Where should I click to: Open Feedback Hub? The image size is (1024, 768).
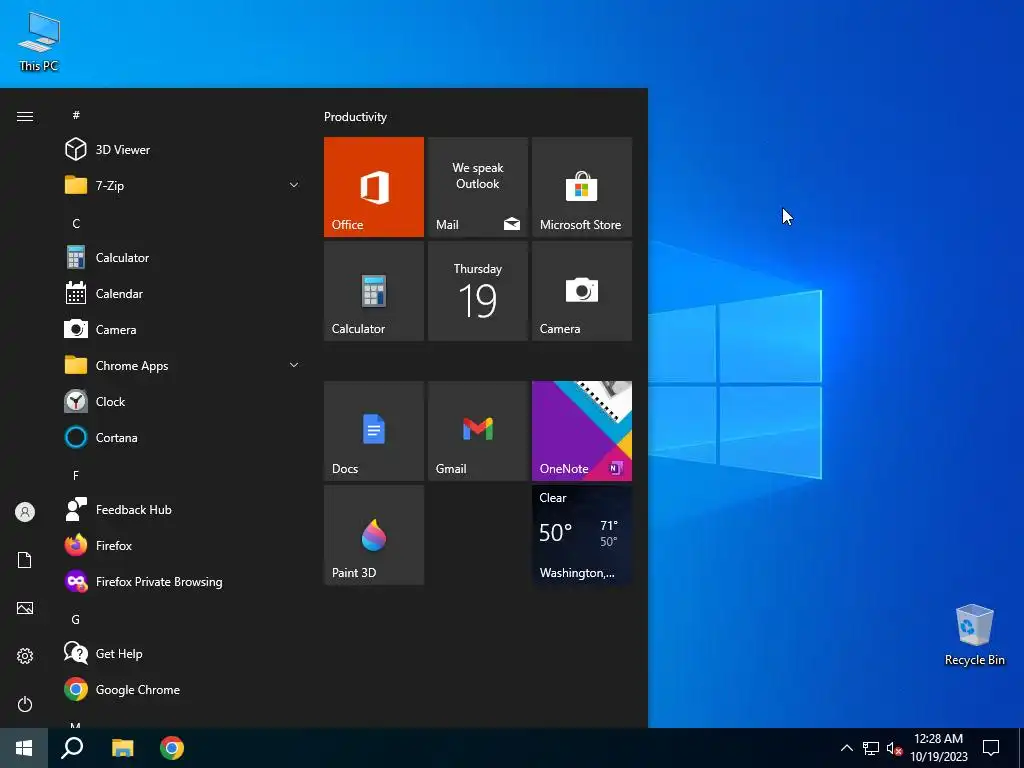pyautogui.click(x=183, y=509)
